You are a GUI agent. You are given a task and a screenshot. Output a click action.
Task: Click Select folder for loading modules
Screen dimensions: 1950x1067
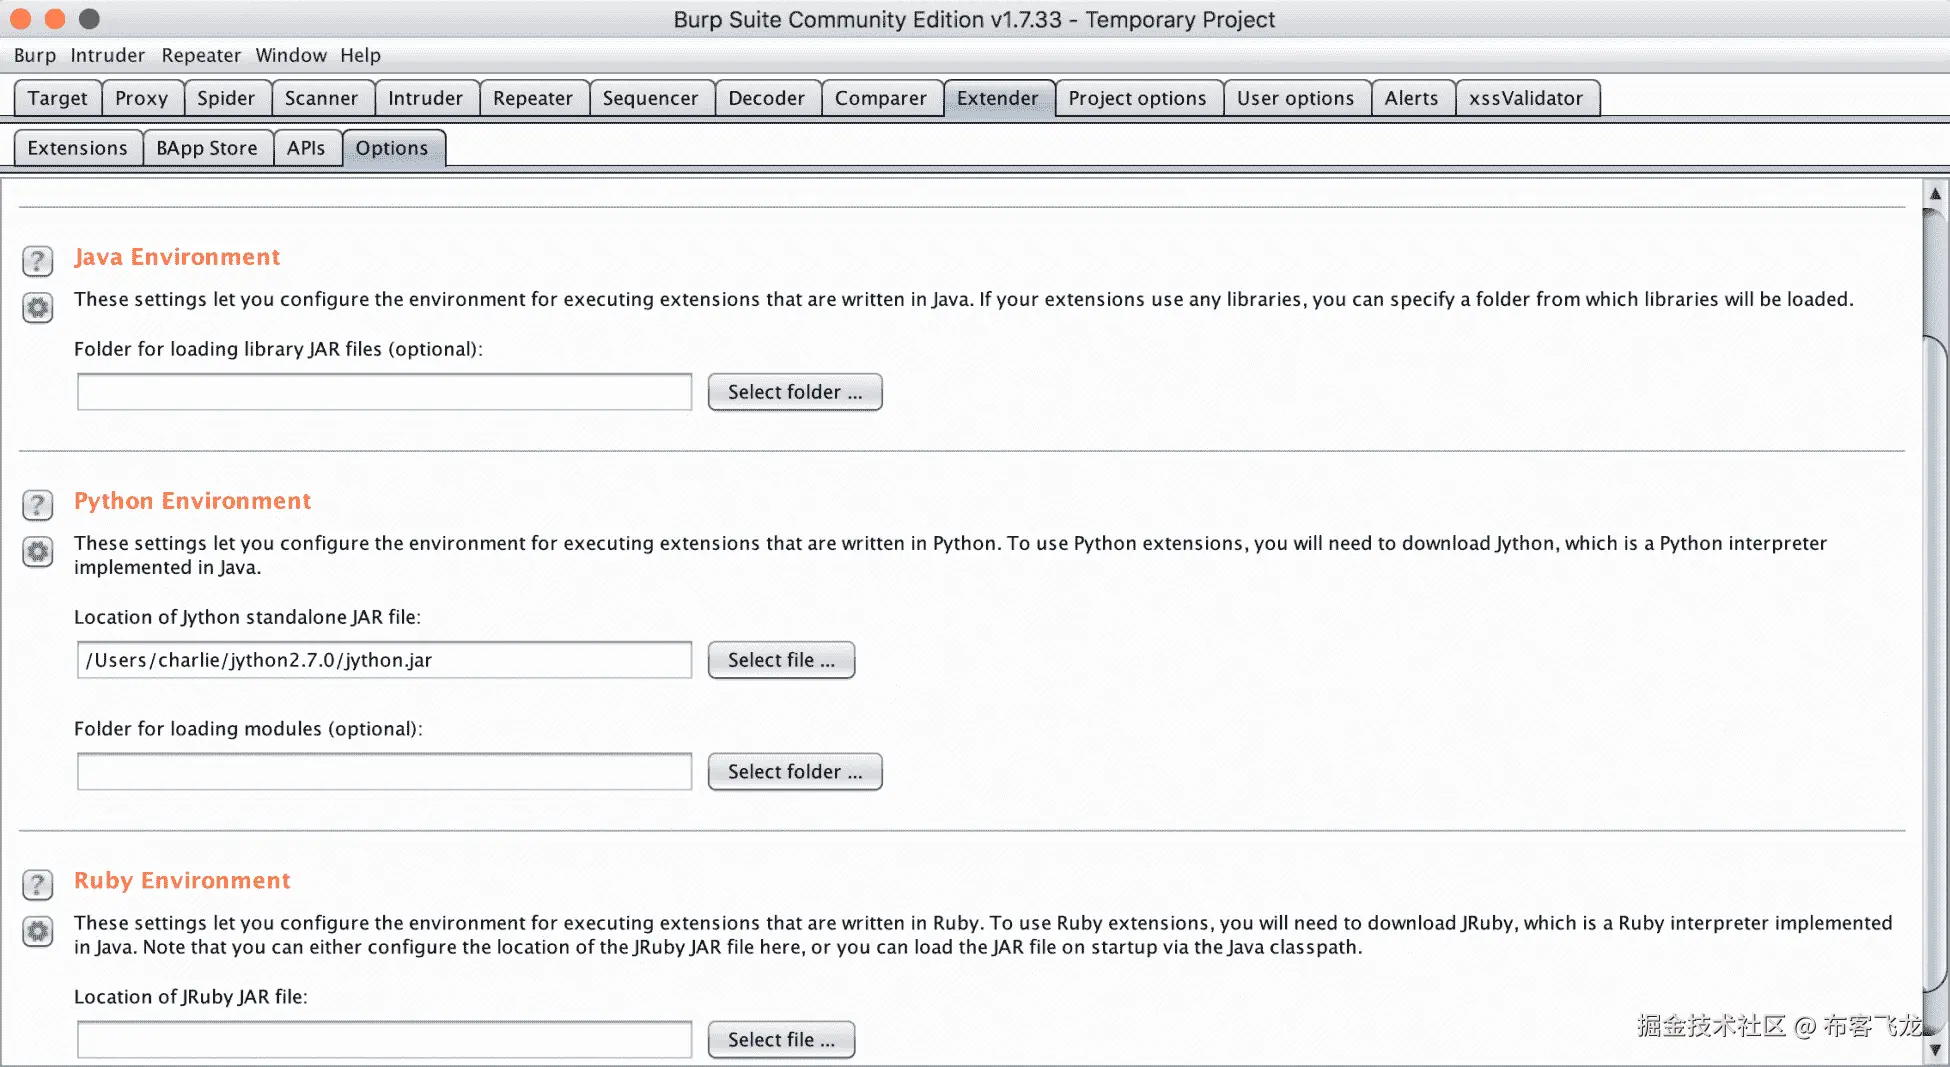(795, 772)
